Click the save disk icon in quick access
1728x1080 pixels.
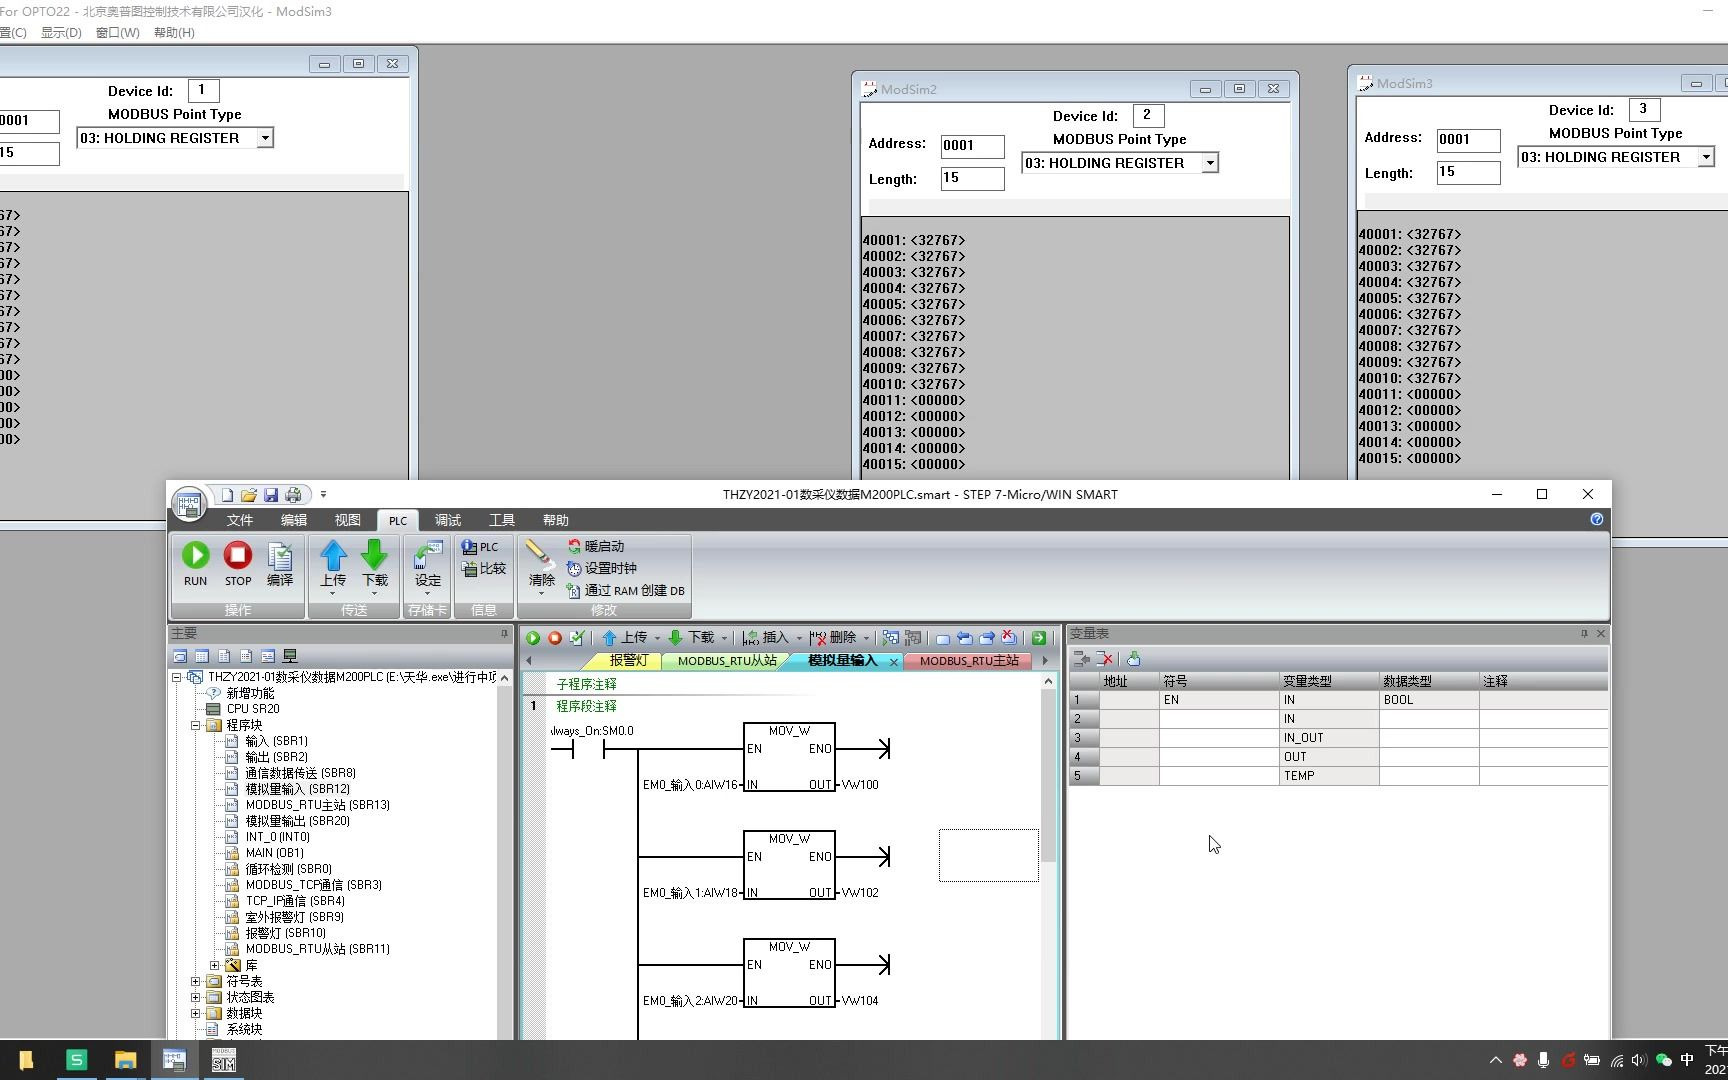[x=271, y=495]
